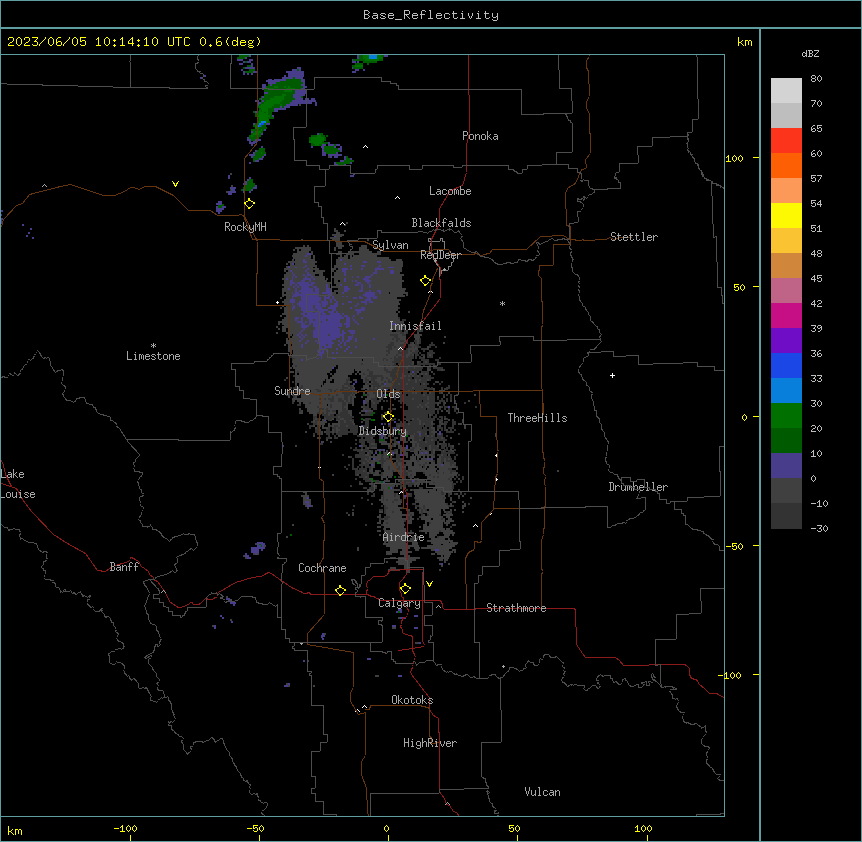Select the yellow diamond marker below Olds

(x=389, y=417)
